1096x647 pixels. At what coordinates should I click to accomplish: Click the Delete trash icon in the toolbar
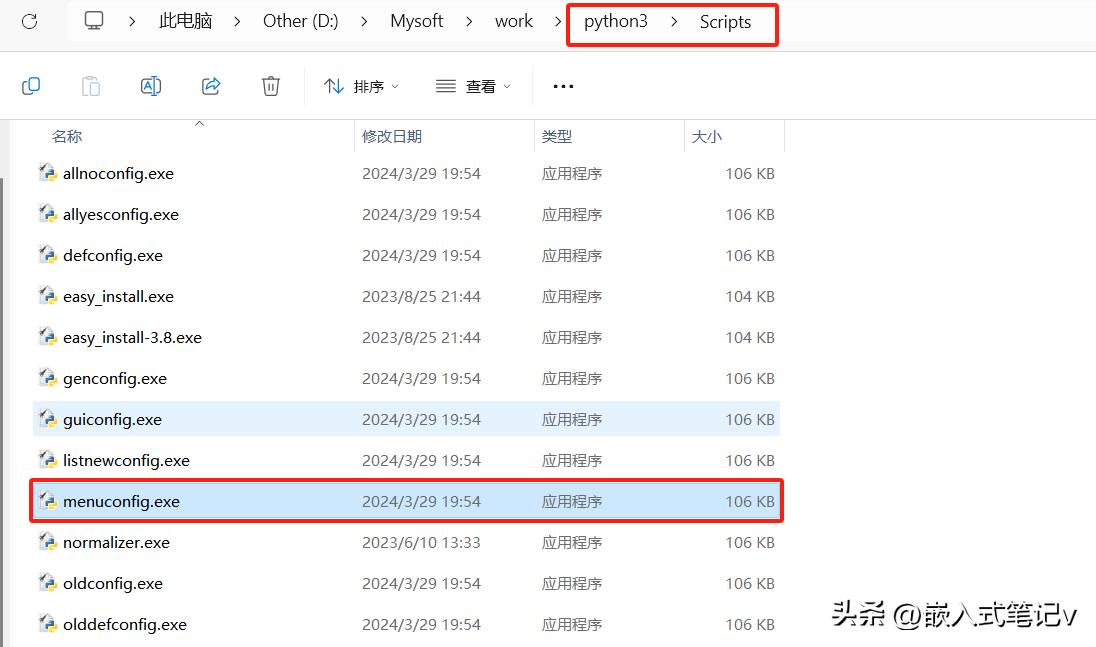coord(270,86)
